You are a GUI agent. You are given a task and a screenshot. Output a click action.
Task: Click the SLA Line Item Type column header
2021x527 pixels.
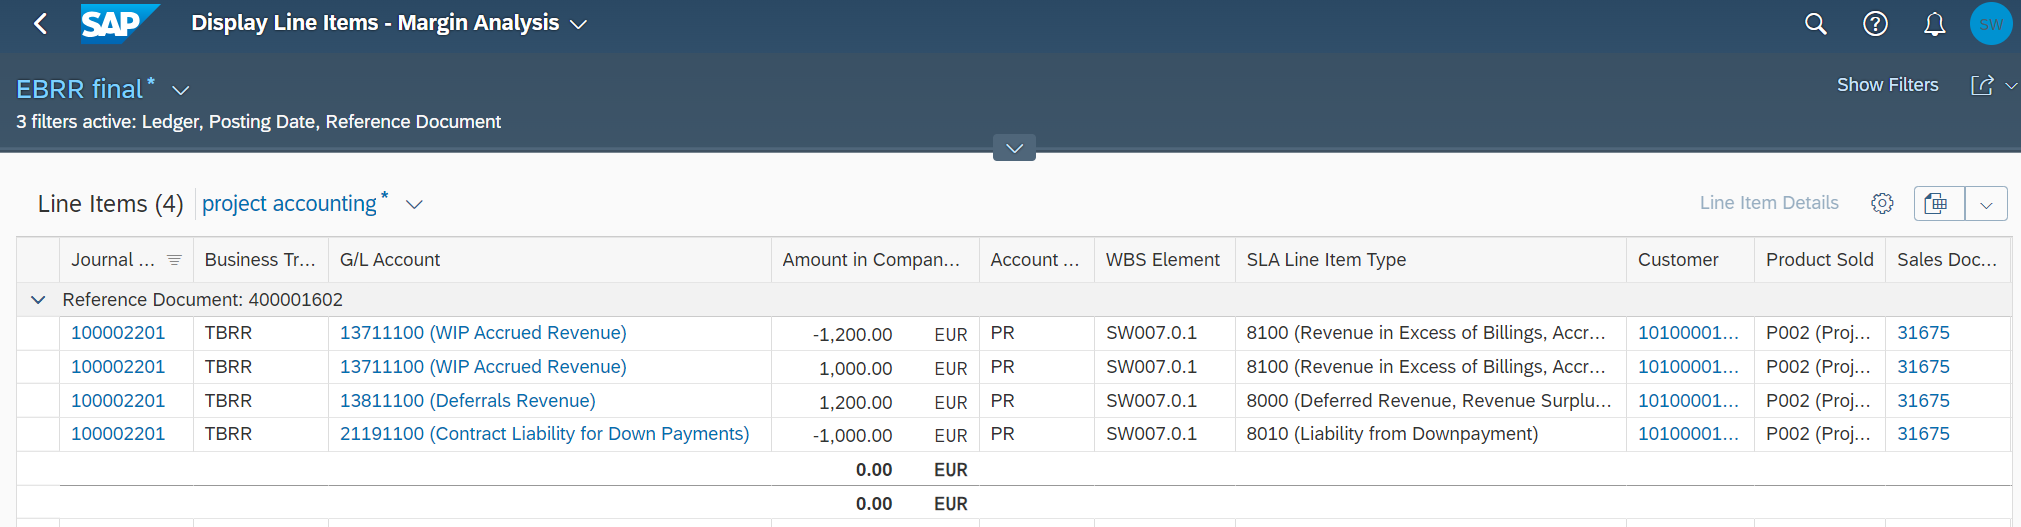click(1325, 260)
